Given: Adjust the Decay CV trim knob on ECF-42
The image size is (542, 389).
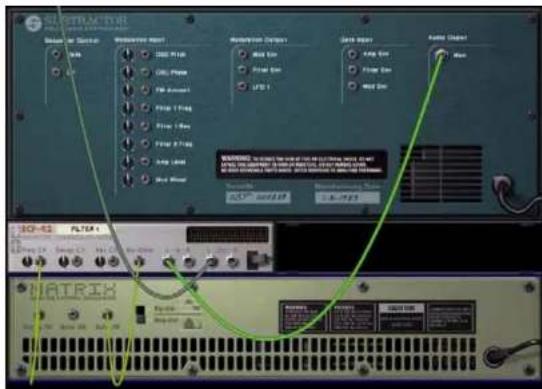Looking at the screenshot, I should 63,262.
